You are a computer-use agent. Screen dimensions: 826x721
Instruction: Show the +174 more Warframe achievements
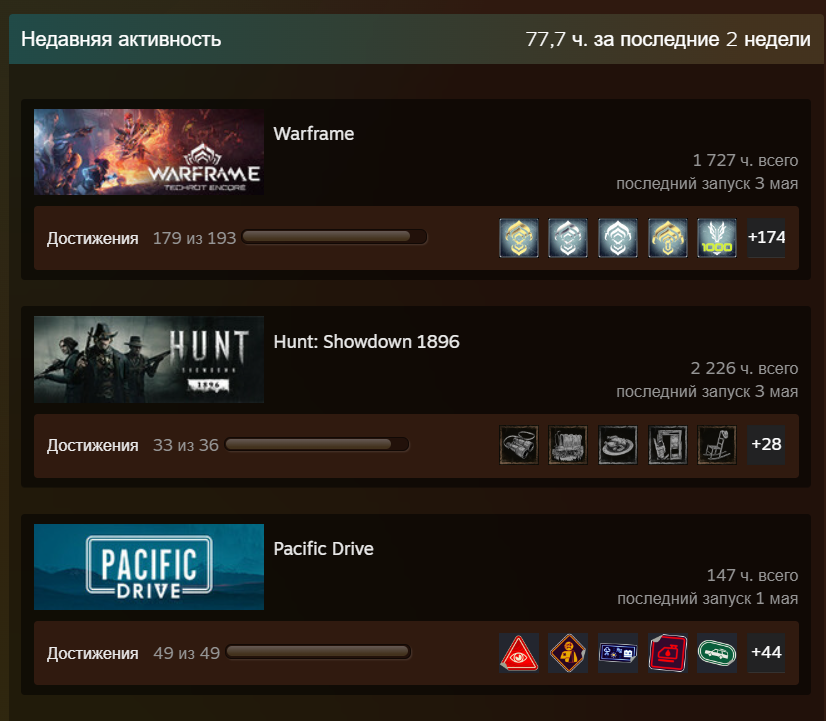[x=766, y=238]
